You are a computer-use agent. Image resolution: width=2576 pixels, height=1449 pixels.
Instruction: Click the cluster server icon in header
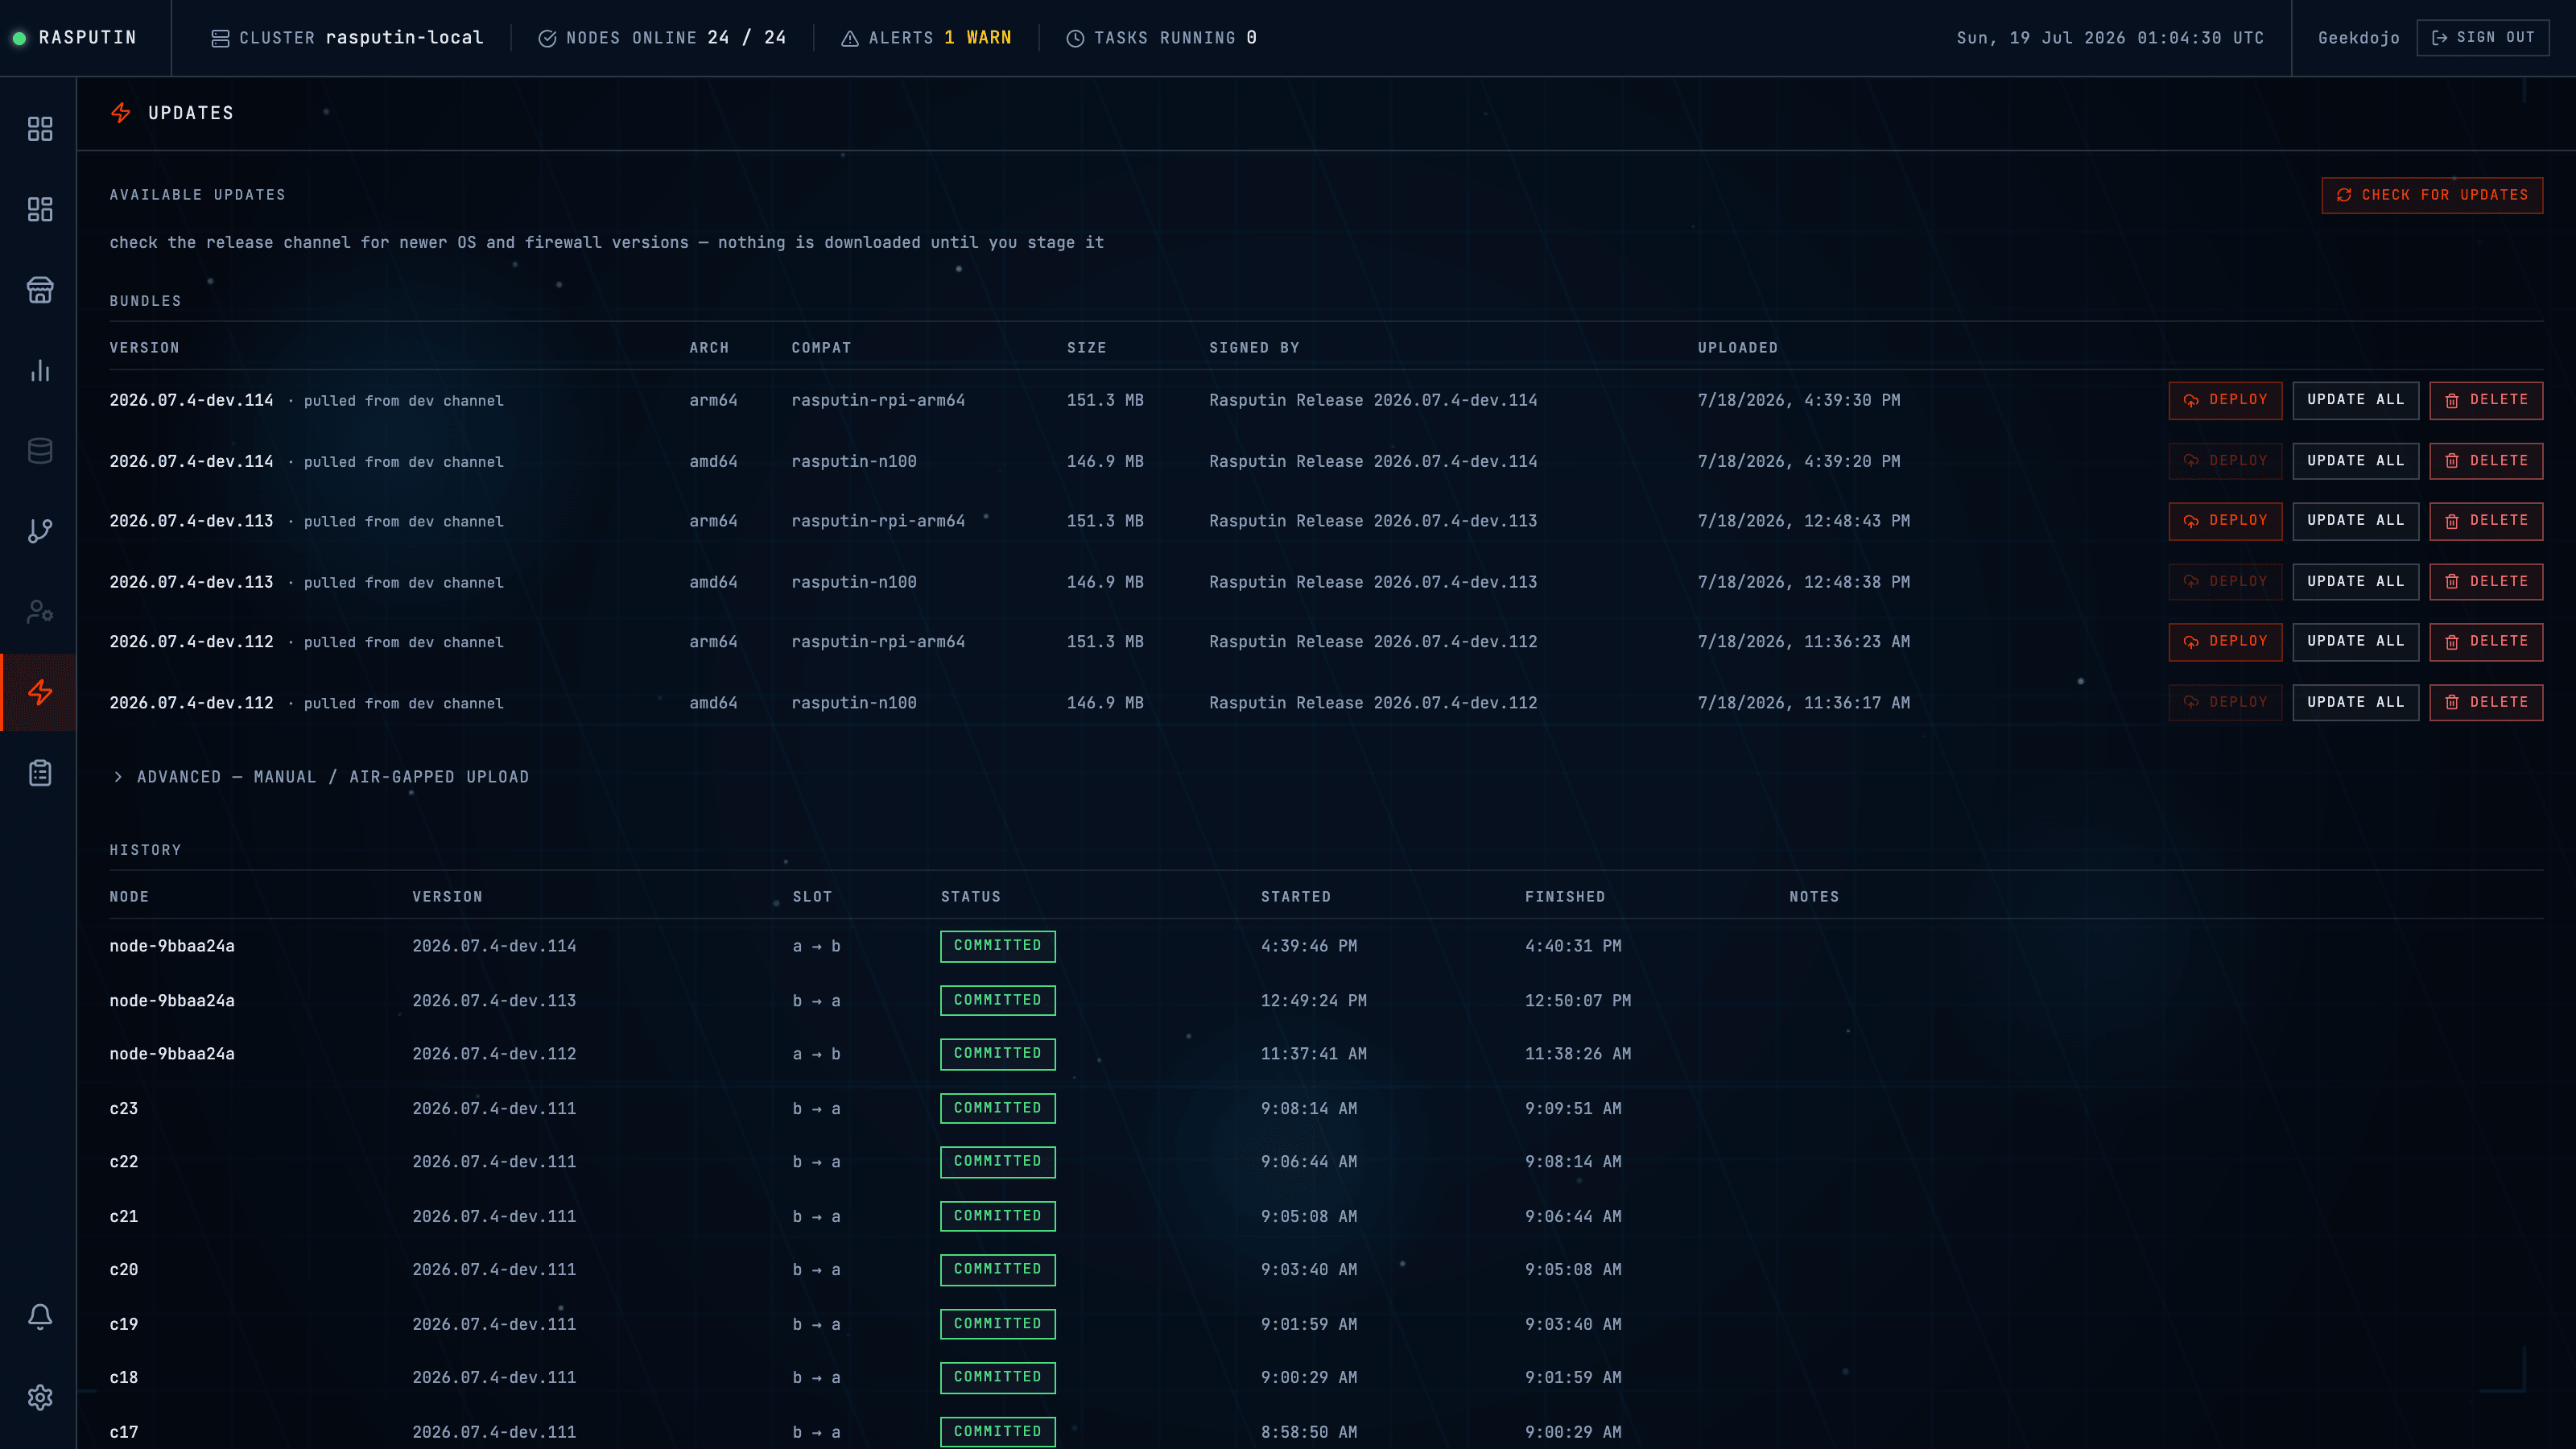[220, 38]
